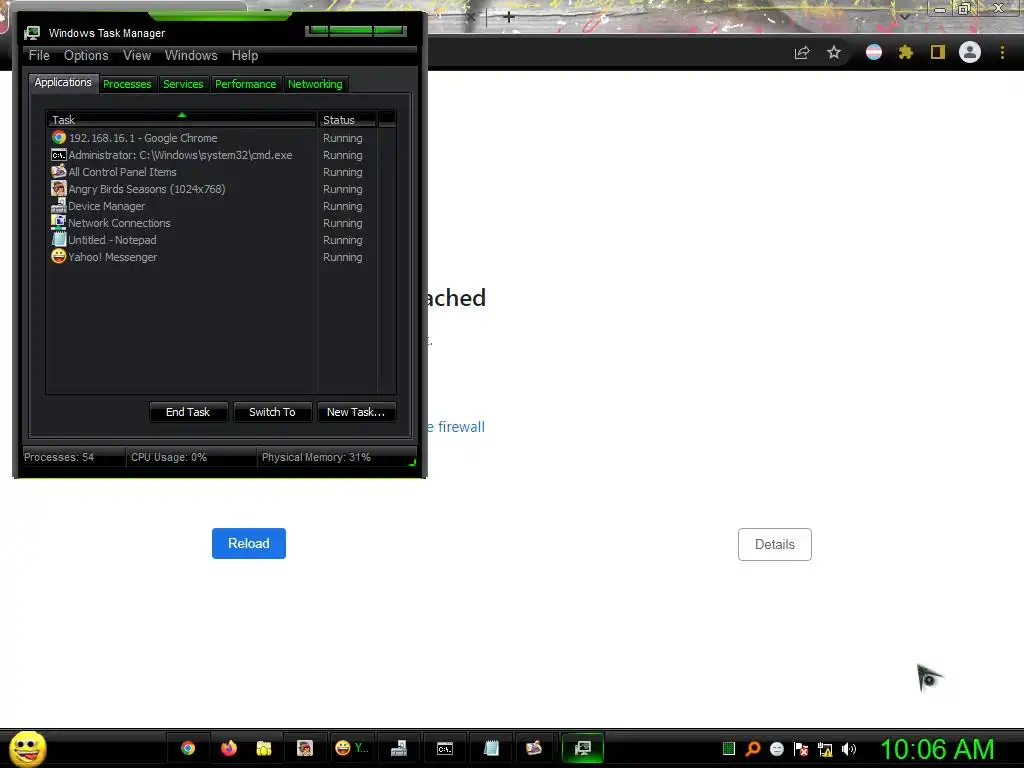Image resolution: width=1024 pixels, height=768 pixels.
Task: Open Firefox from the taskbar
Action: pos(229,748)
